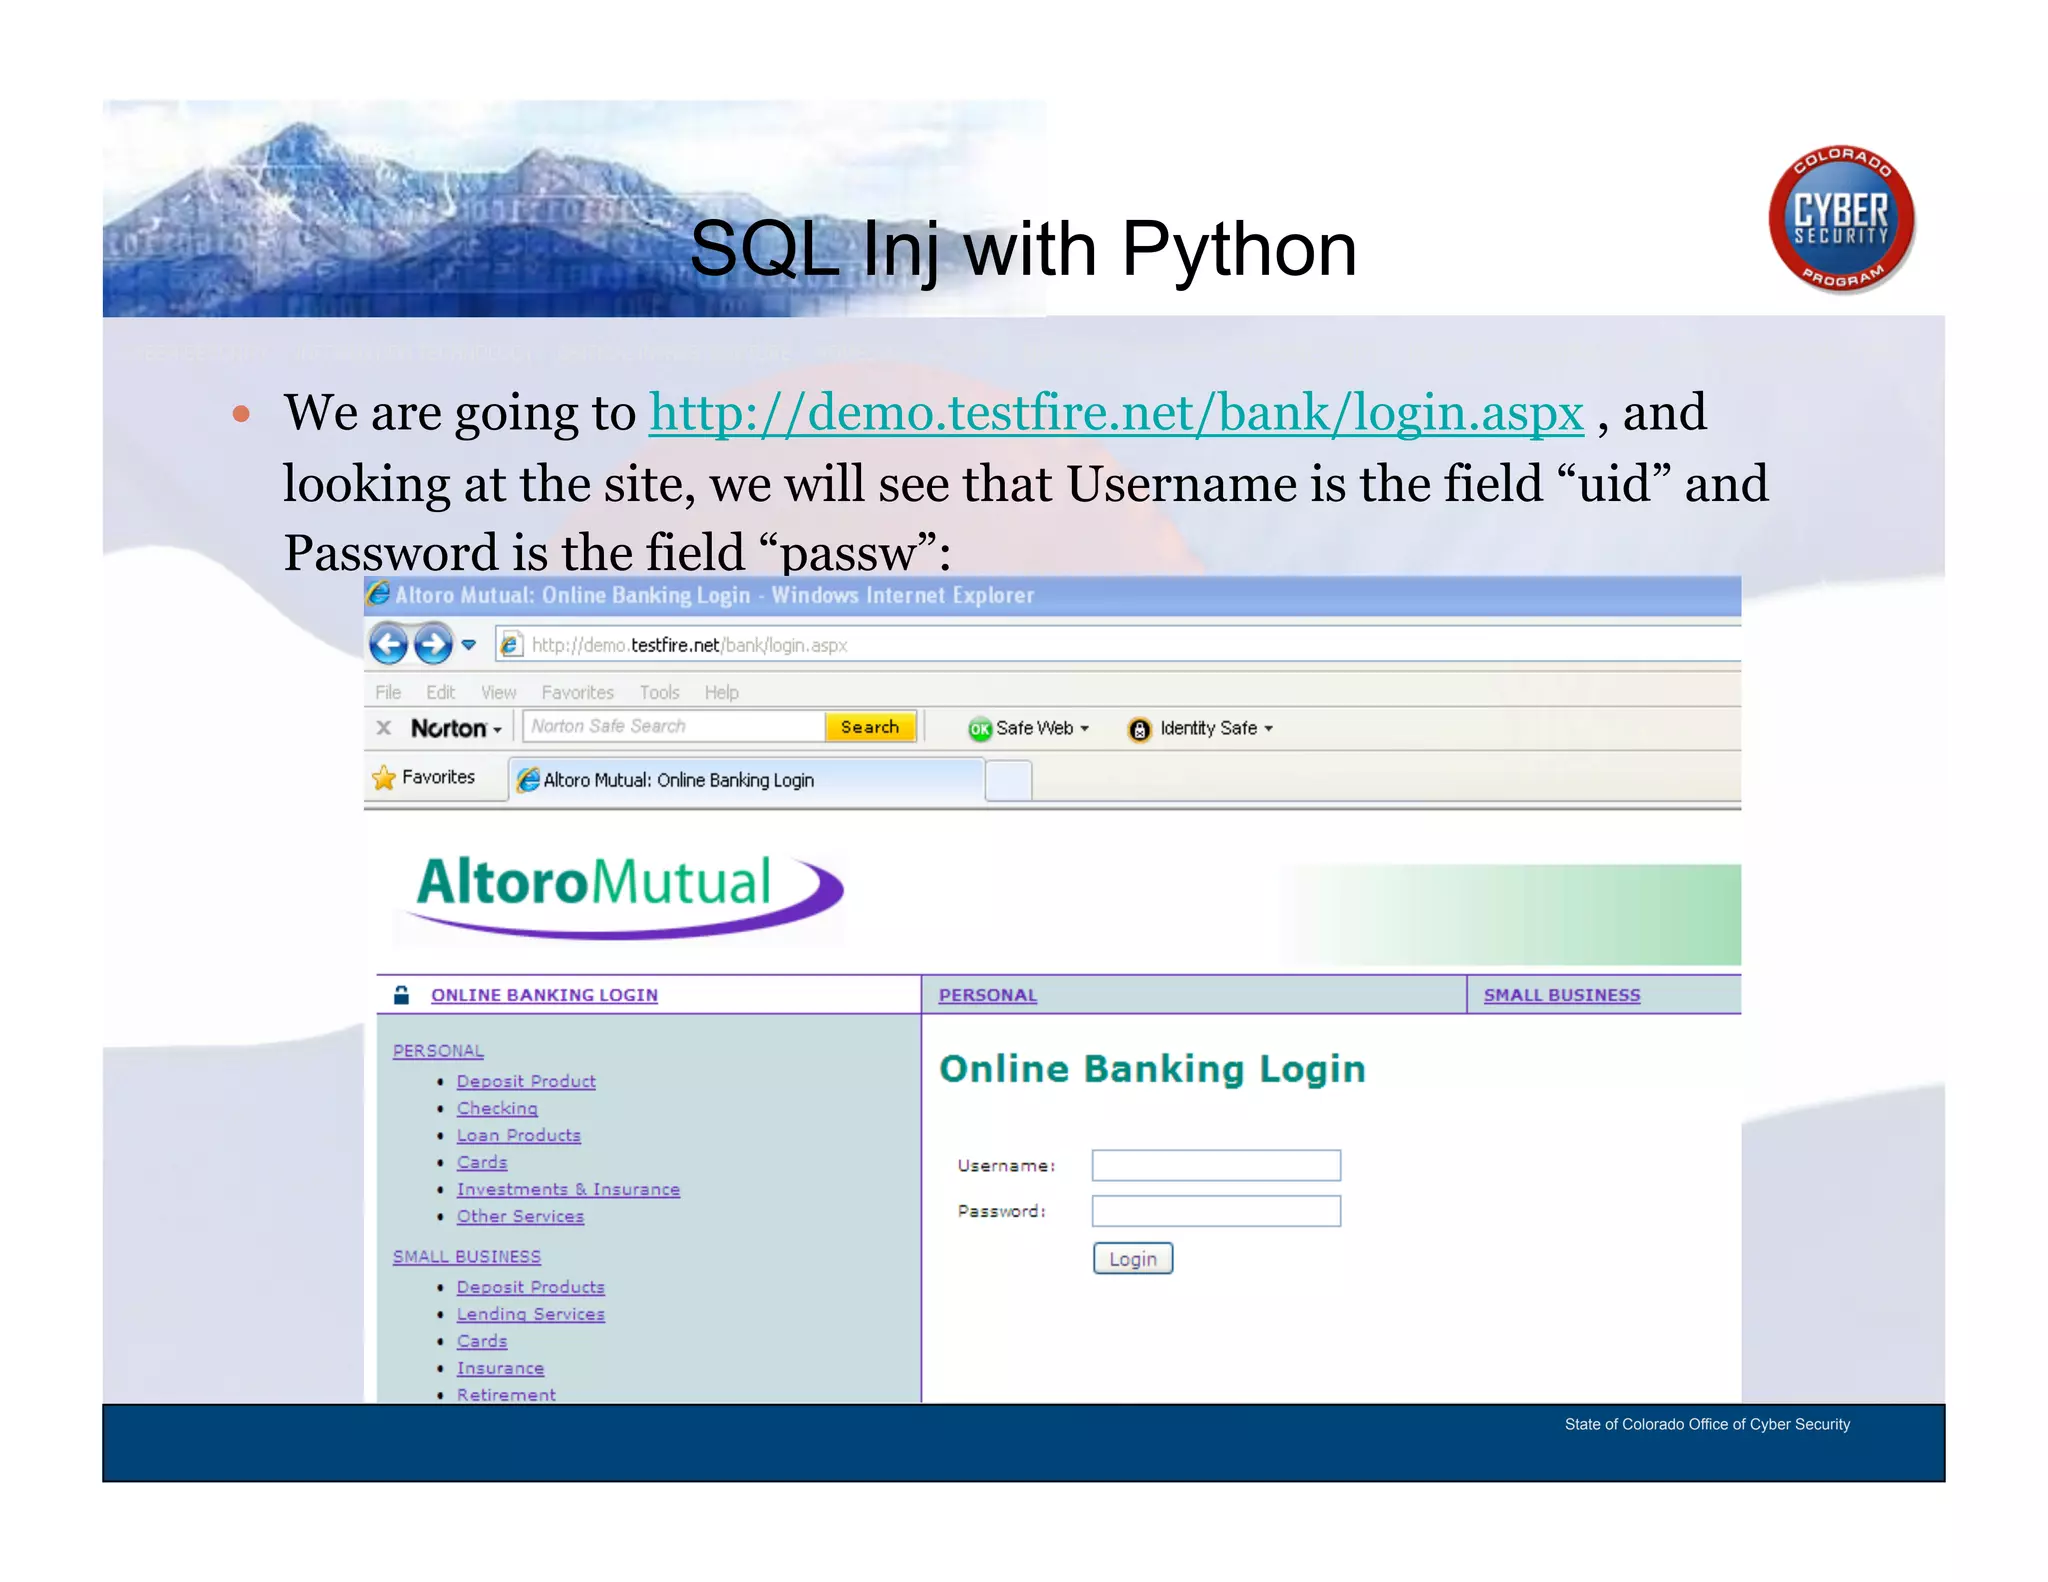Click the Login button

tap(1133, 1259)
